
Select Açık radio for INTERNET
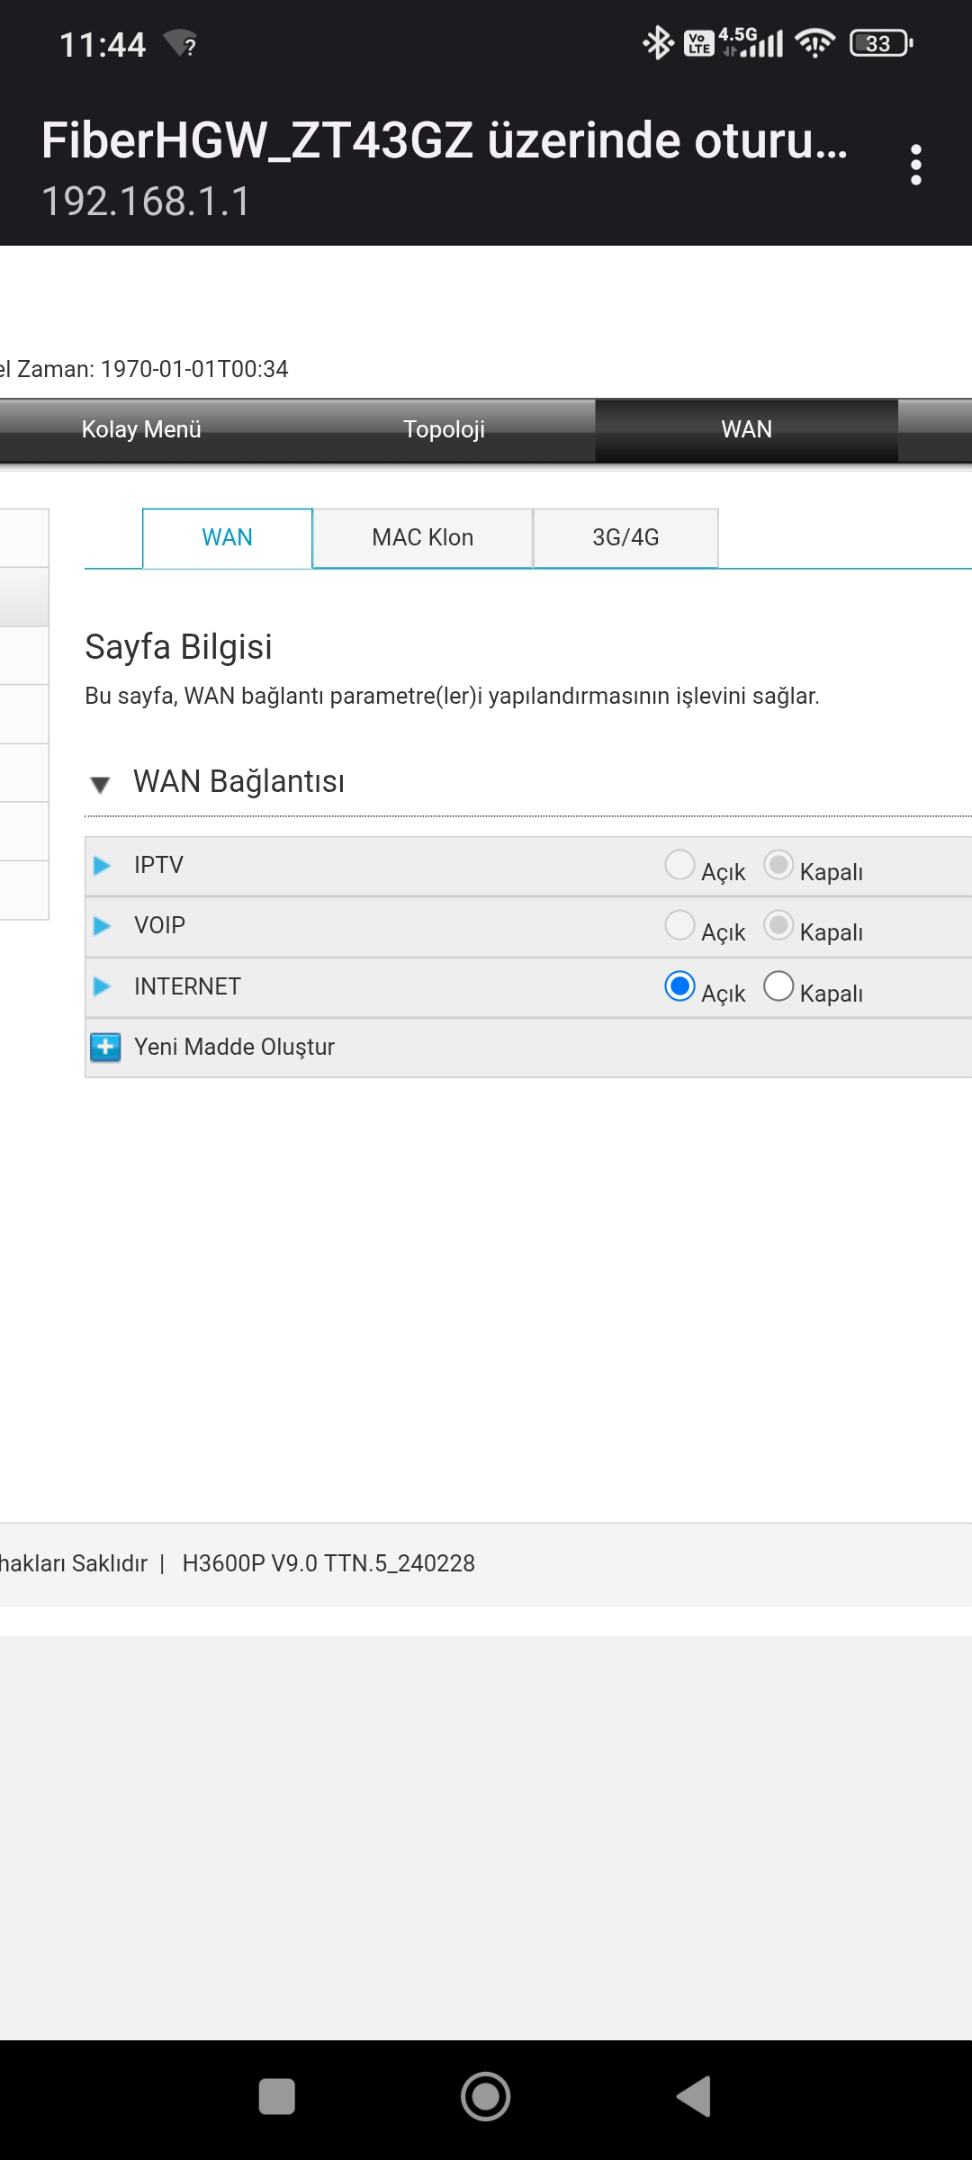pos(680,987)
